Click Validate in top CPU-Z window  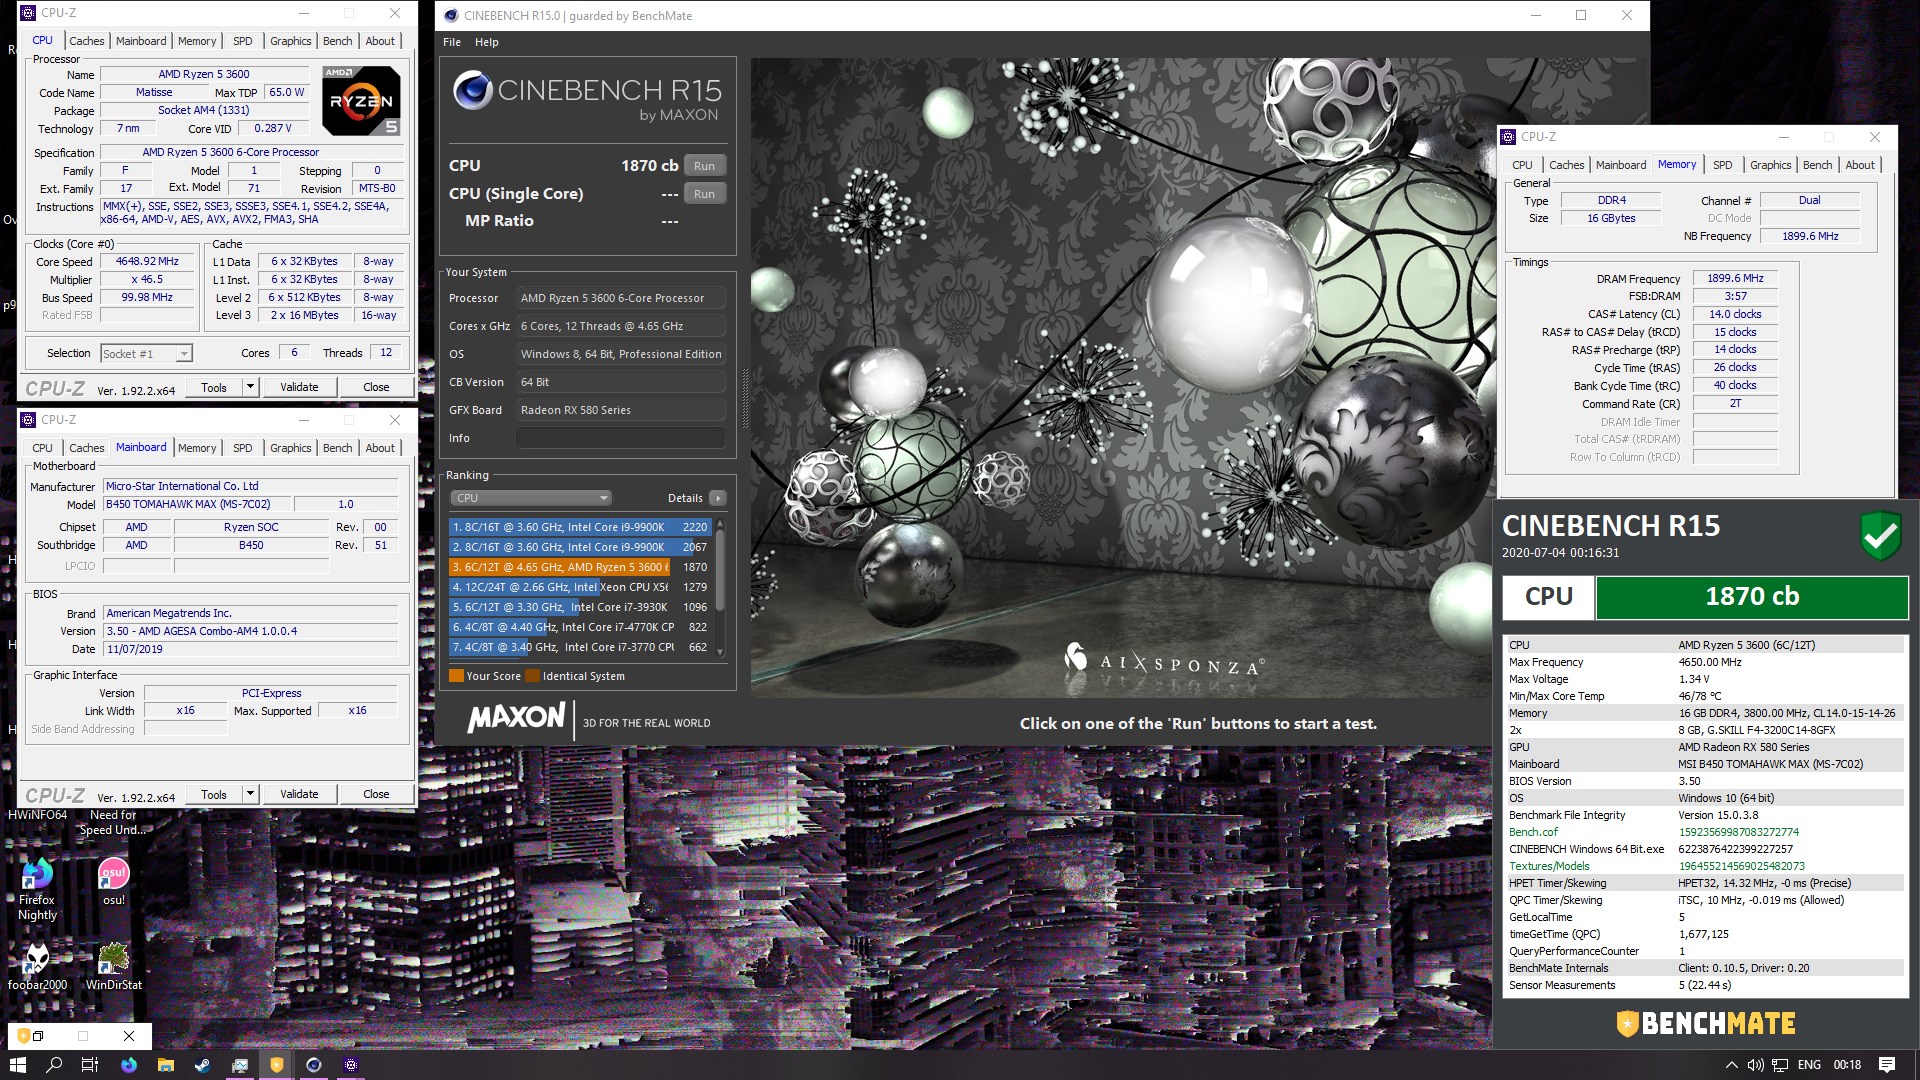(299, 387)
